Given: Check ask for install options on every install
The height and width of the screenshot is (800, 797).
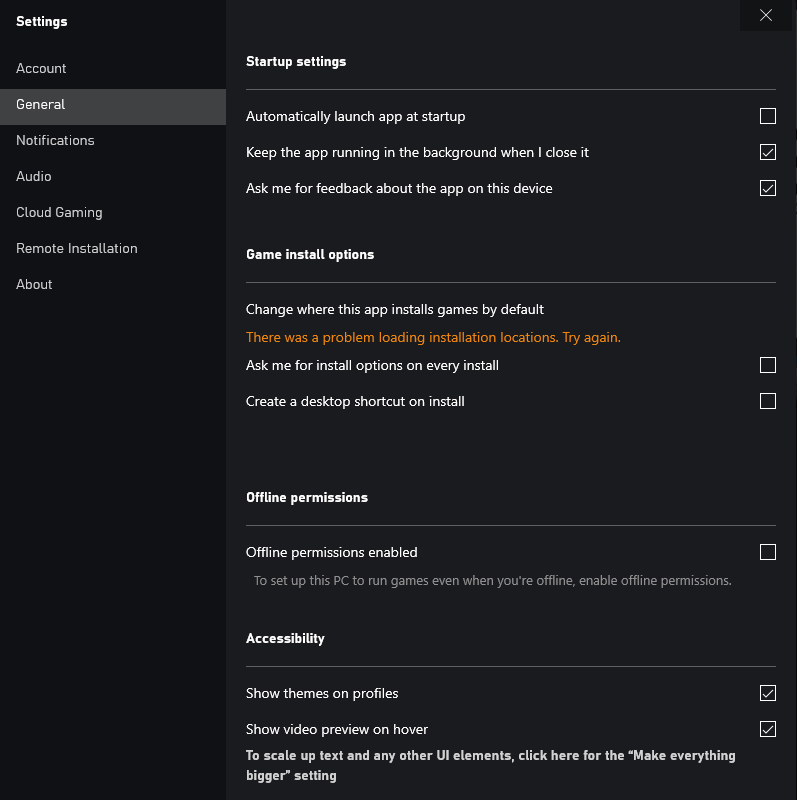Looking at the screenshot, I should pyautogui.click(x=768, y=365).
